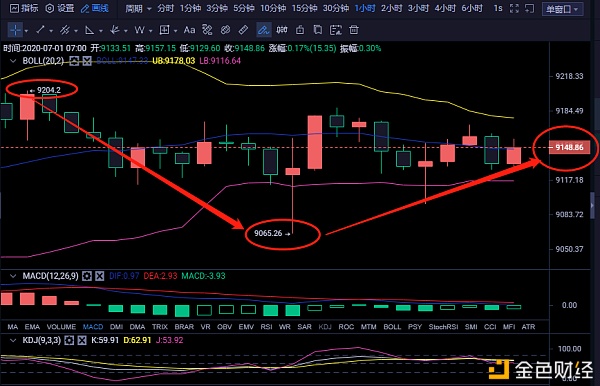Open KDJ indicator settings gear
This screenshot has width=600, height=386.
click(69, 340)
